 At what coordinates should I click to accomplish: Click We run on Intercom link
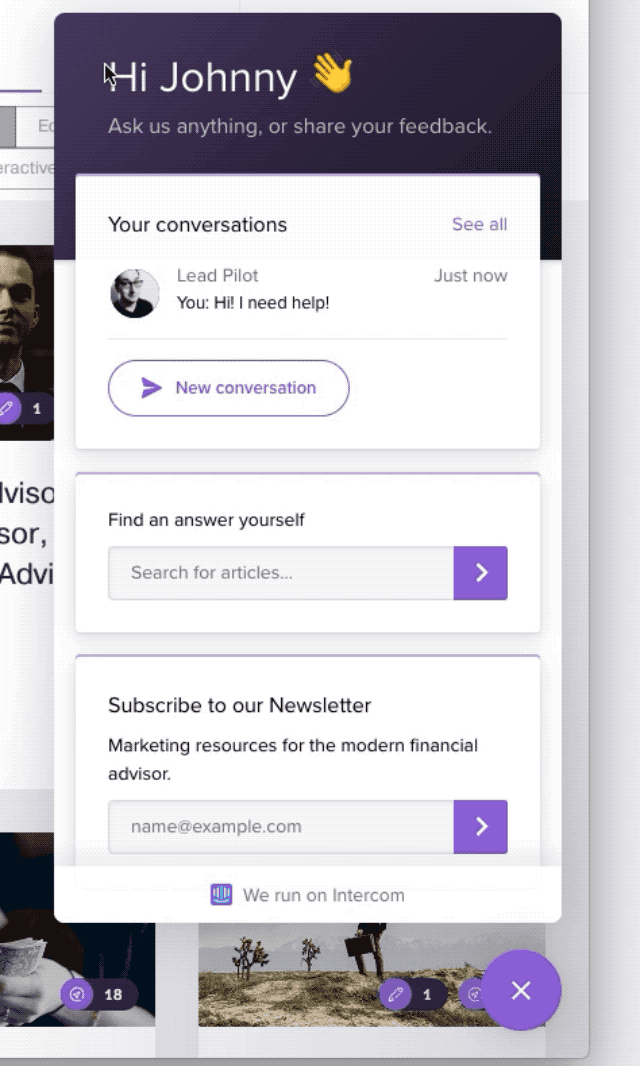307,895
